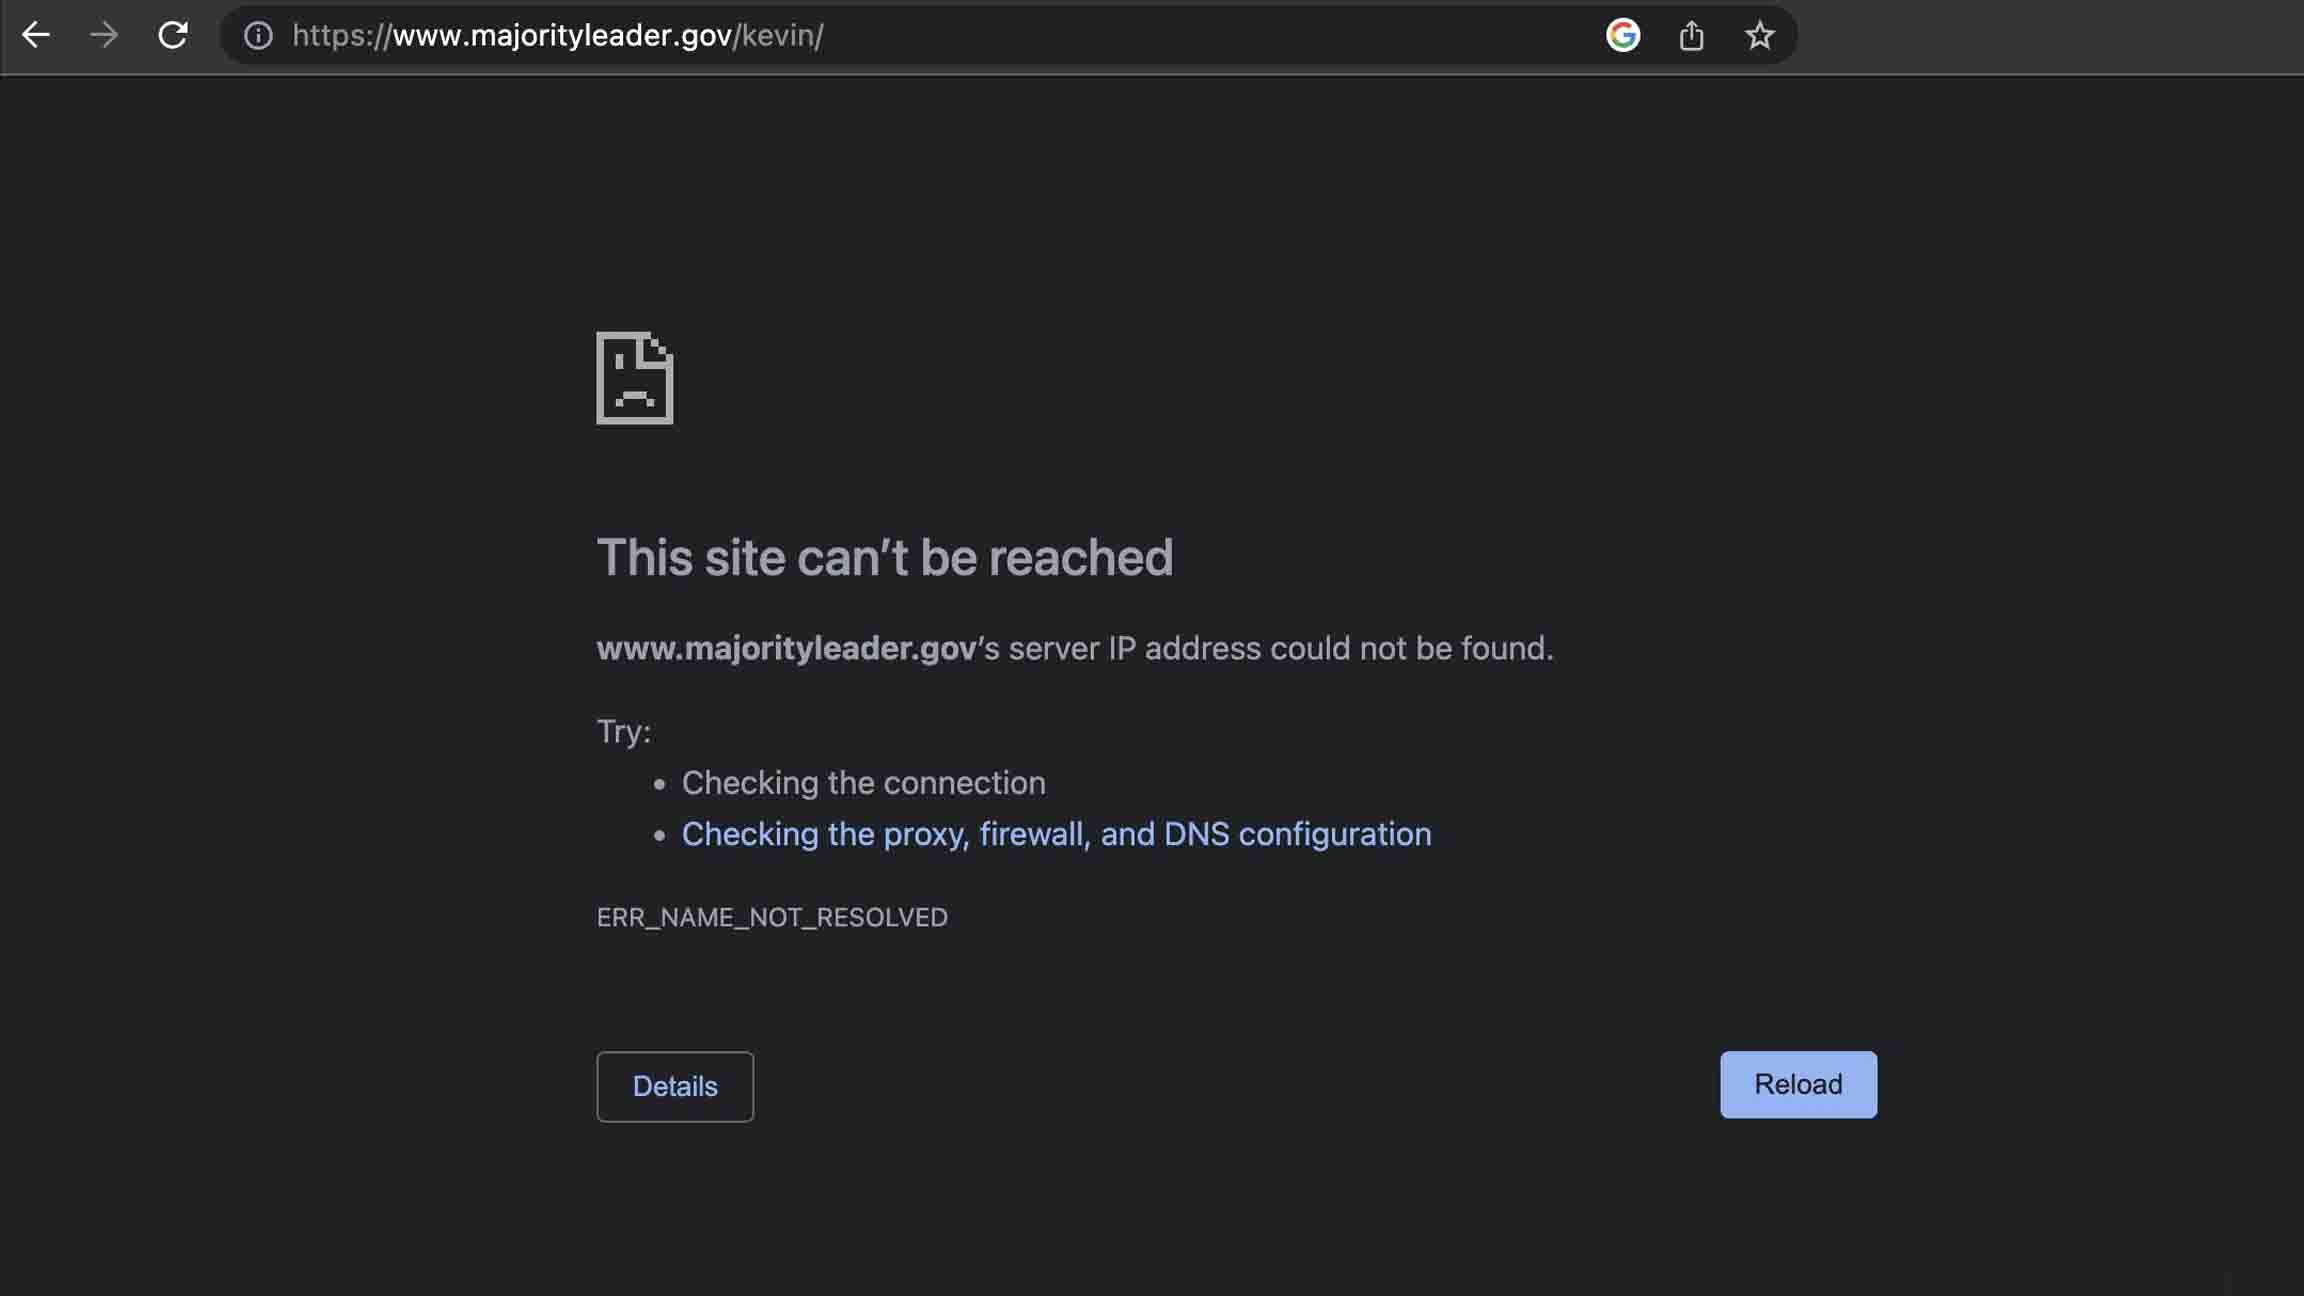The height and width of the screenshot is (1296, 2304).
Task: Click the majorityleader.gov domain in address bar
Action: pyautogui.click(x=562, y=35)
